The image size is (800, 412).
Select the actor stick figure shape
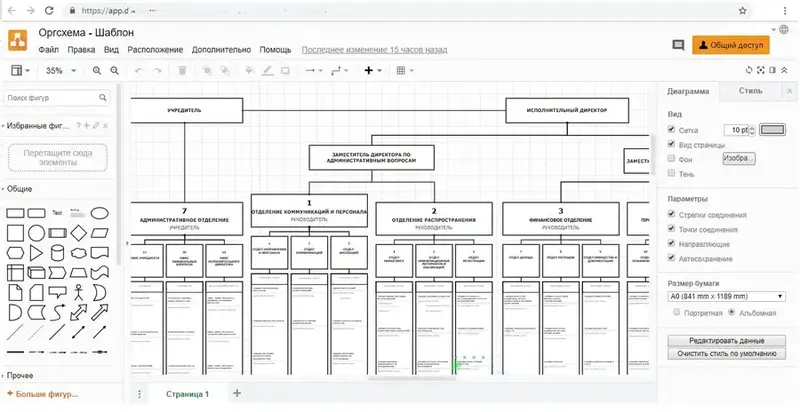78,292
